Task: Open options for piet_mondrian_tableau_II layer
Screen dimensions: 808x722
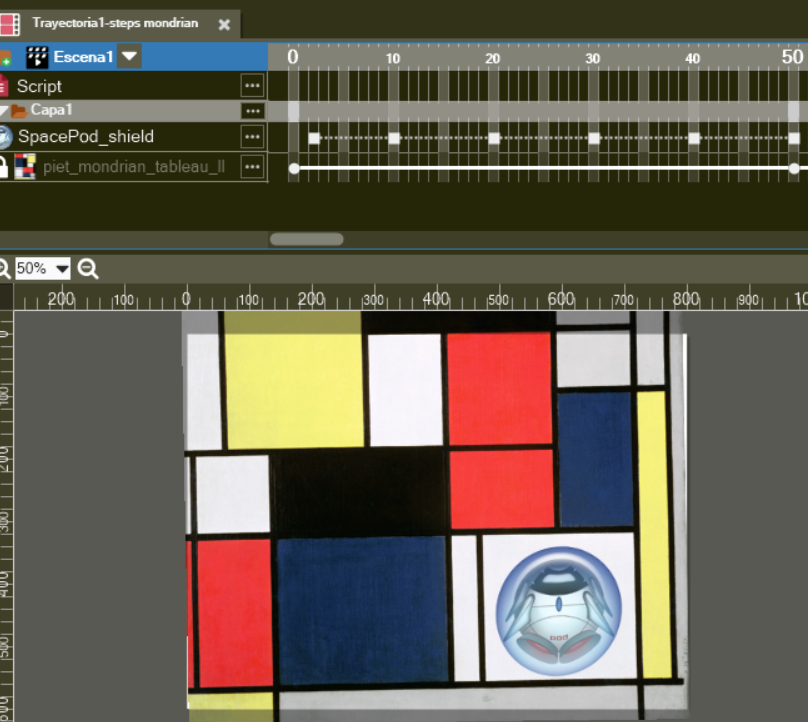Action: (x=253, y=166)
